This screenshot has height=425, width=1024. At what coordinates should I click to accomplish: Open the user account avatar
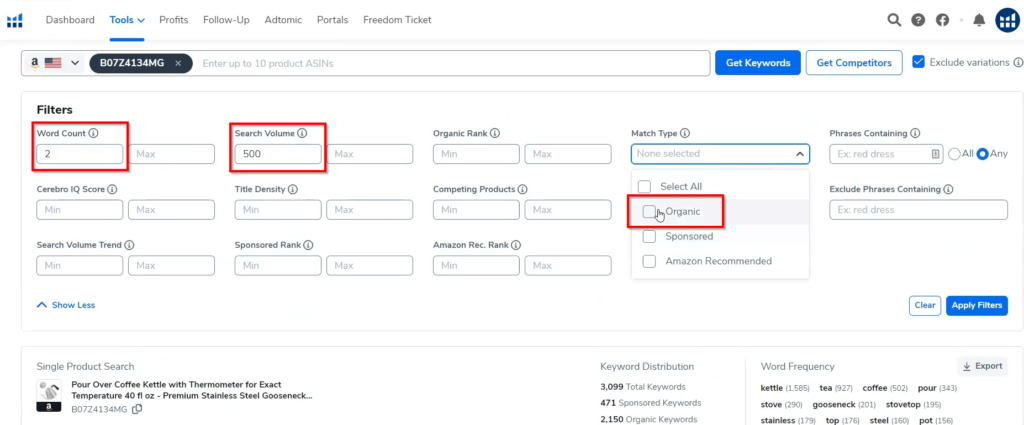click(1008, 20)
